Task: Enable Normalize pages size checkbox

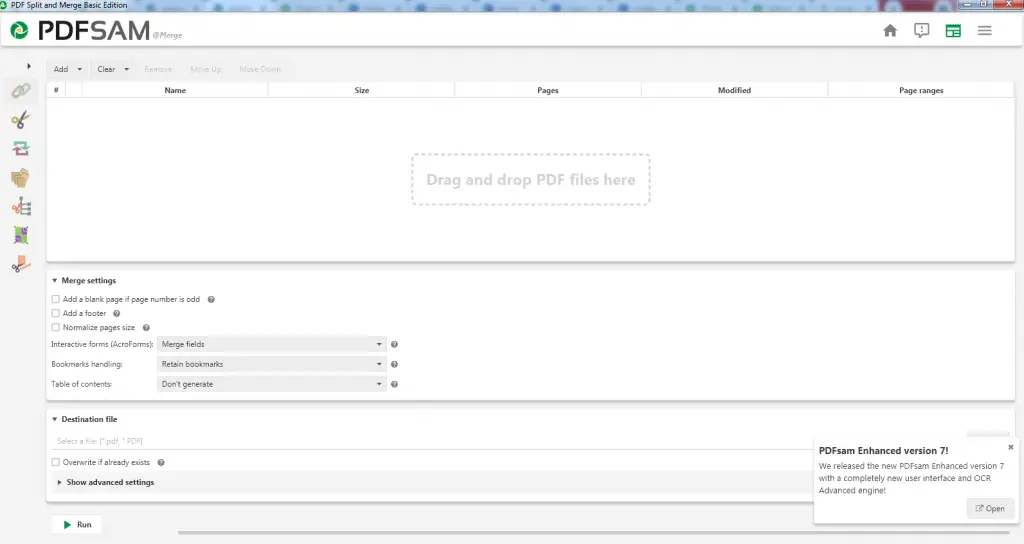Action: coord(56,328)
